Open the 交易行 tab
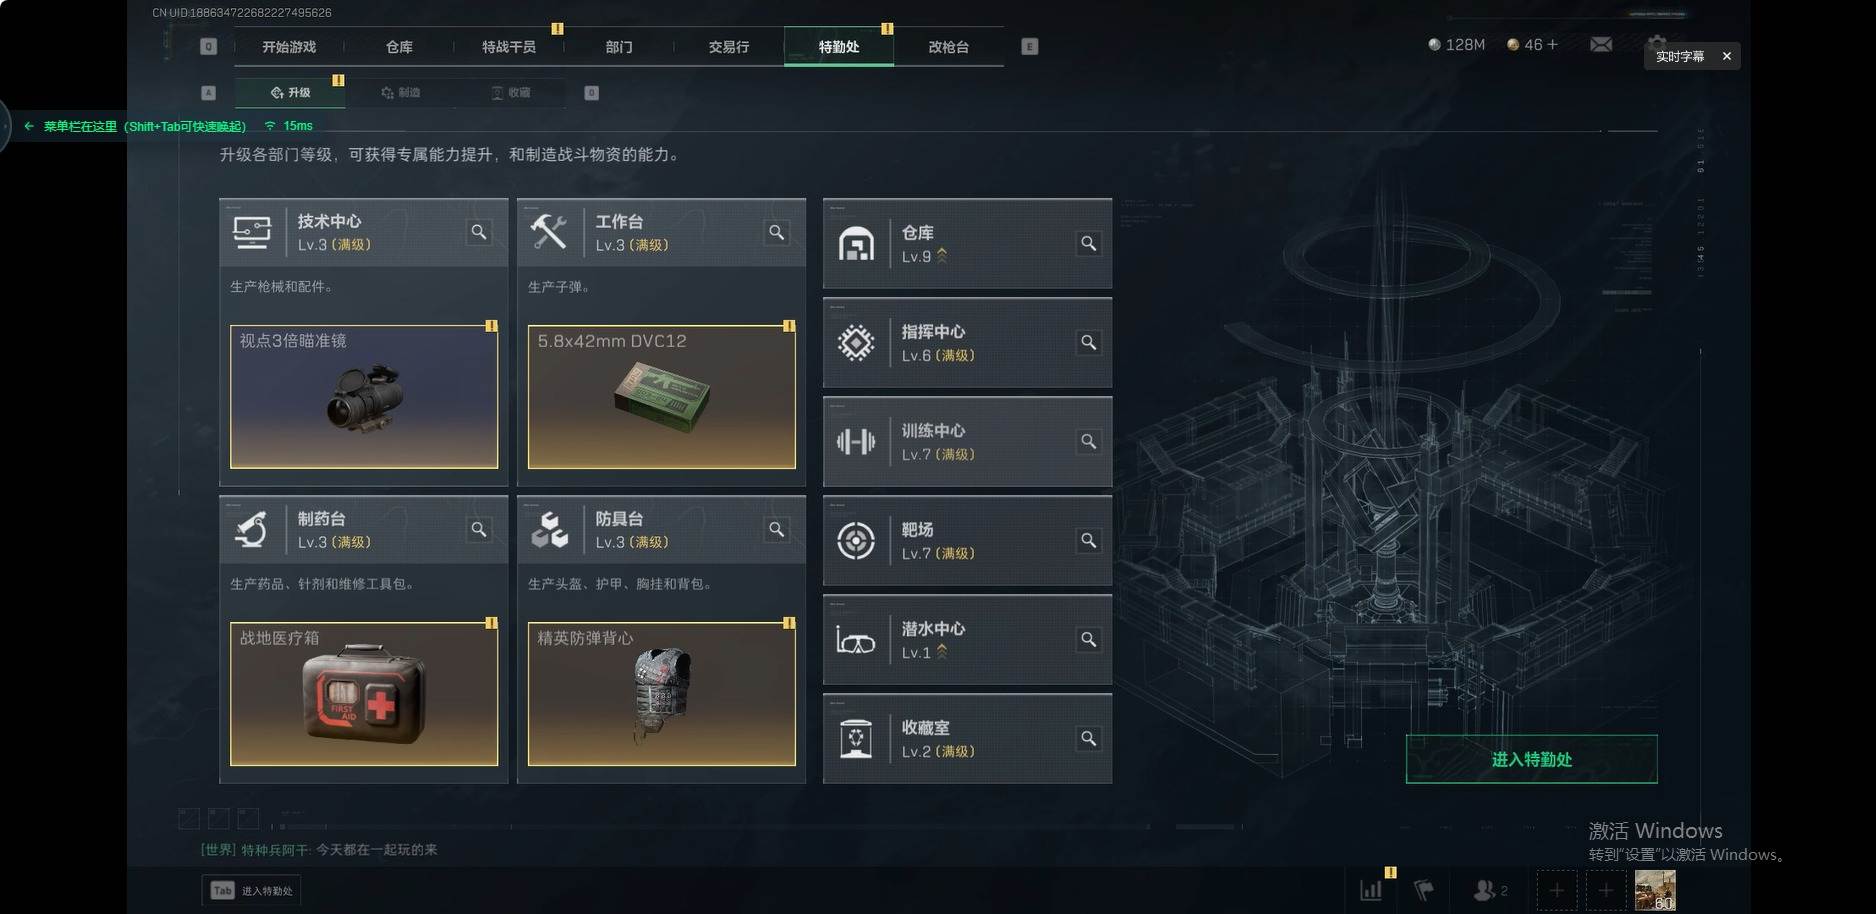This screenshot has width=1876, height=914. (729, 47)
